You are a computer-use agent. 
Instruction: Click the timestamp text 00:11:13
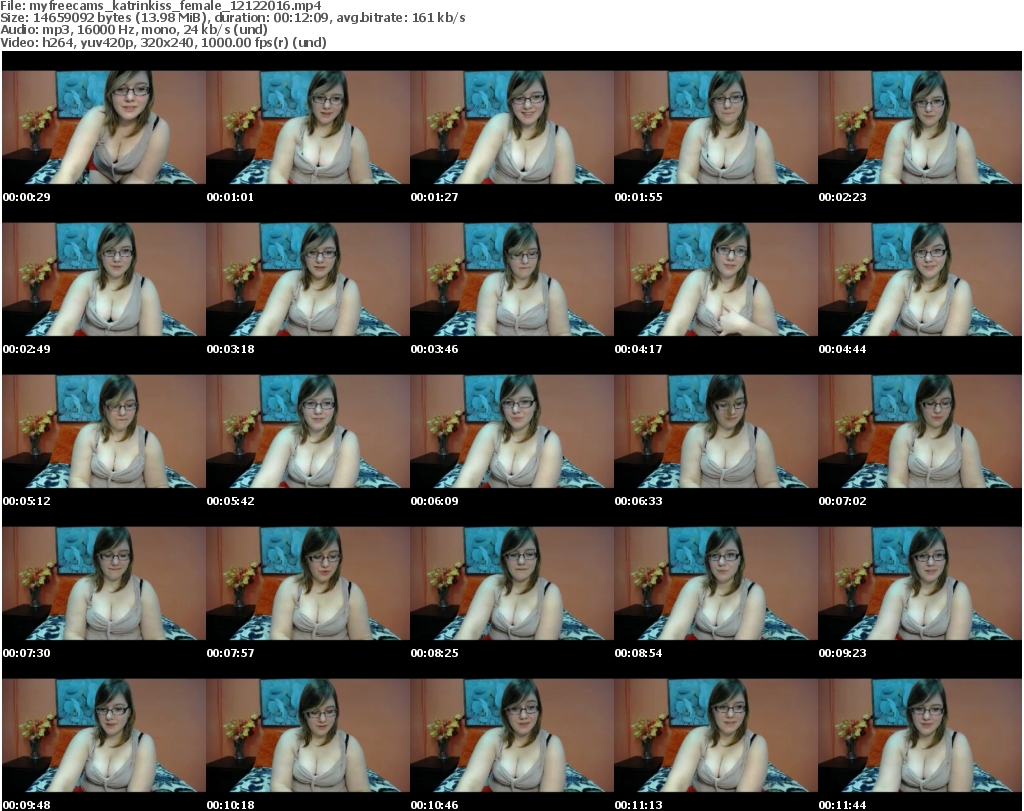pyautogui.click(x=639, y=805)
